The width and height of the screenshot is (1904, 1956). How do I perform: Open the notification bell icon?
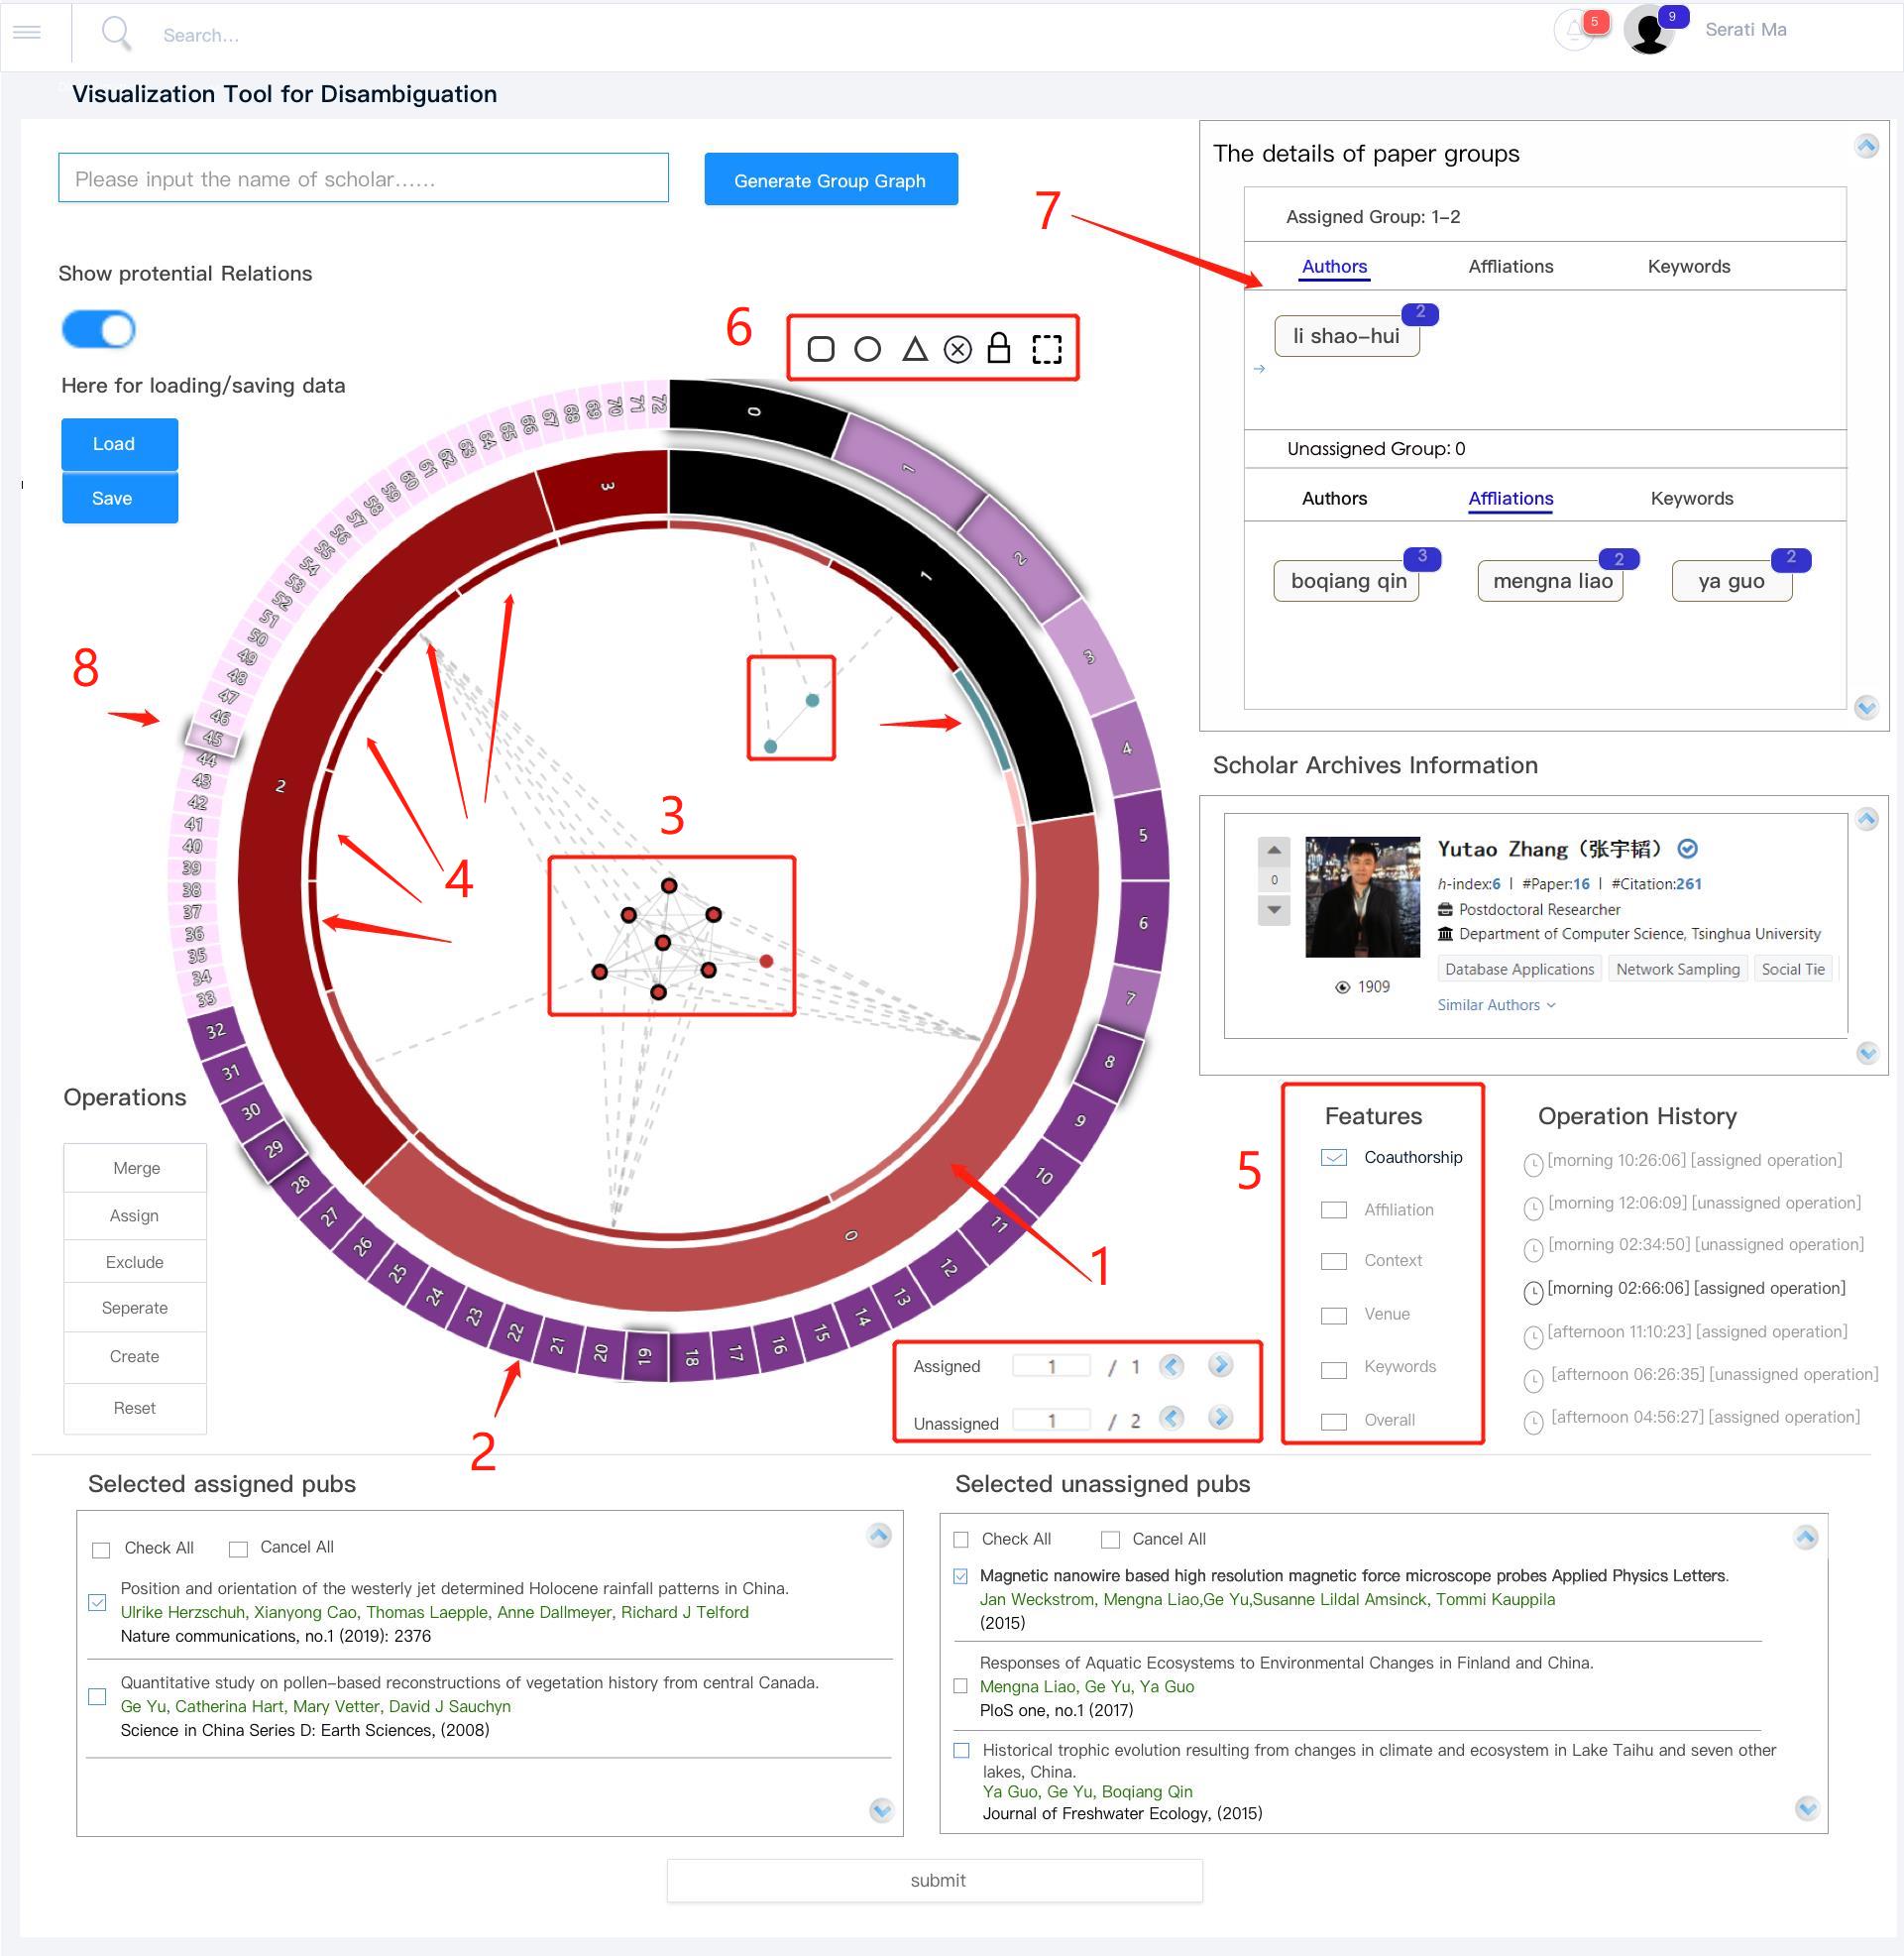(x=1575, y=30)
